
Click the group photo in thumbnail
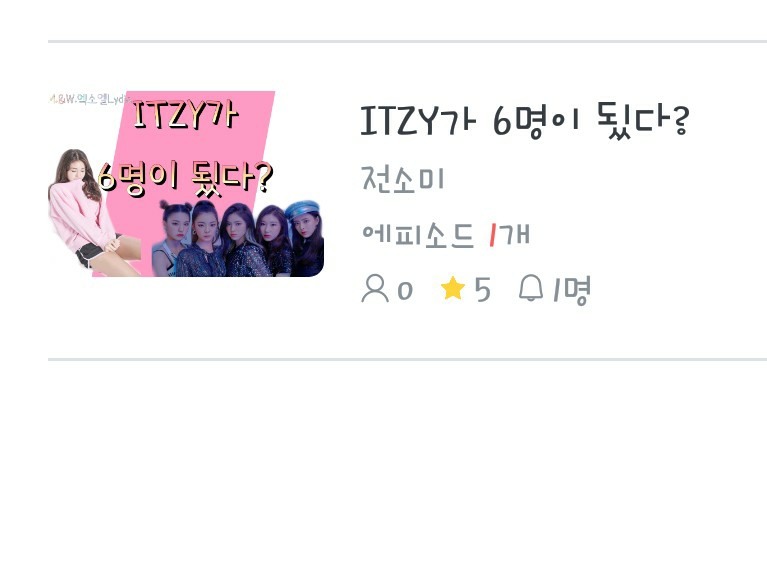coord(237,239)
